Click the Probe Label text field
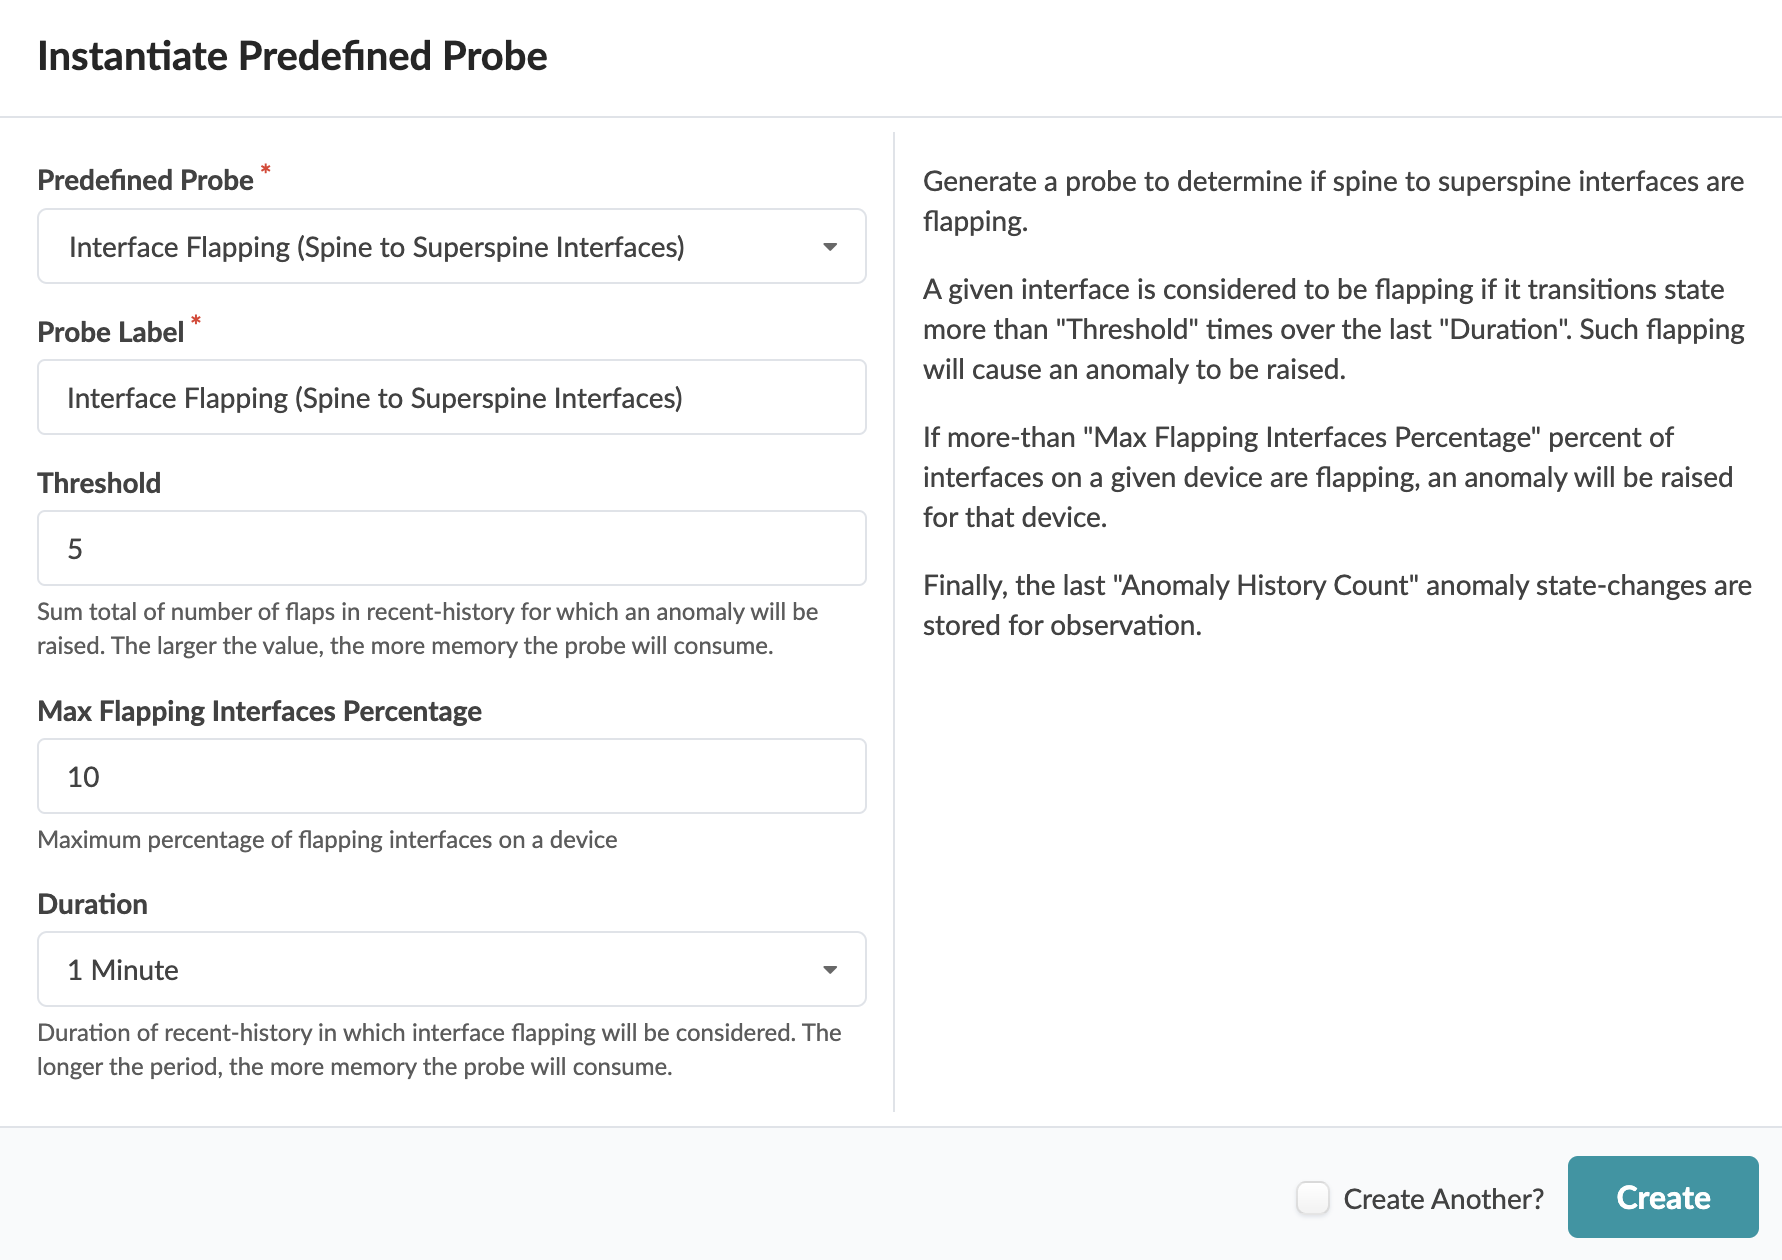This screenshot has height=1260, width=1782. pyautogui.click(x=450, y=398)
